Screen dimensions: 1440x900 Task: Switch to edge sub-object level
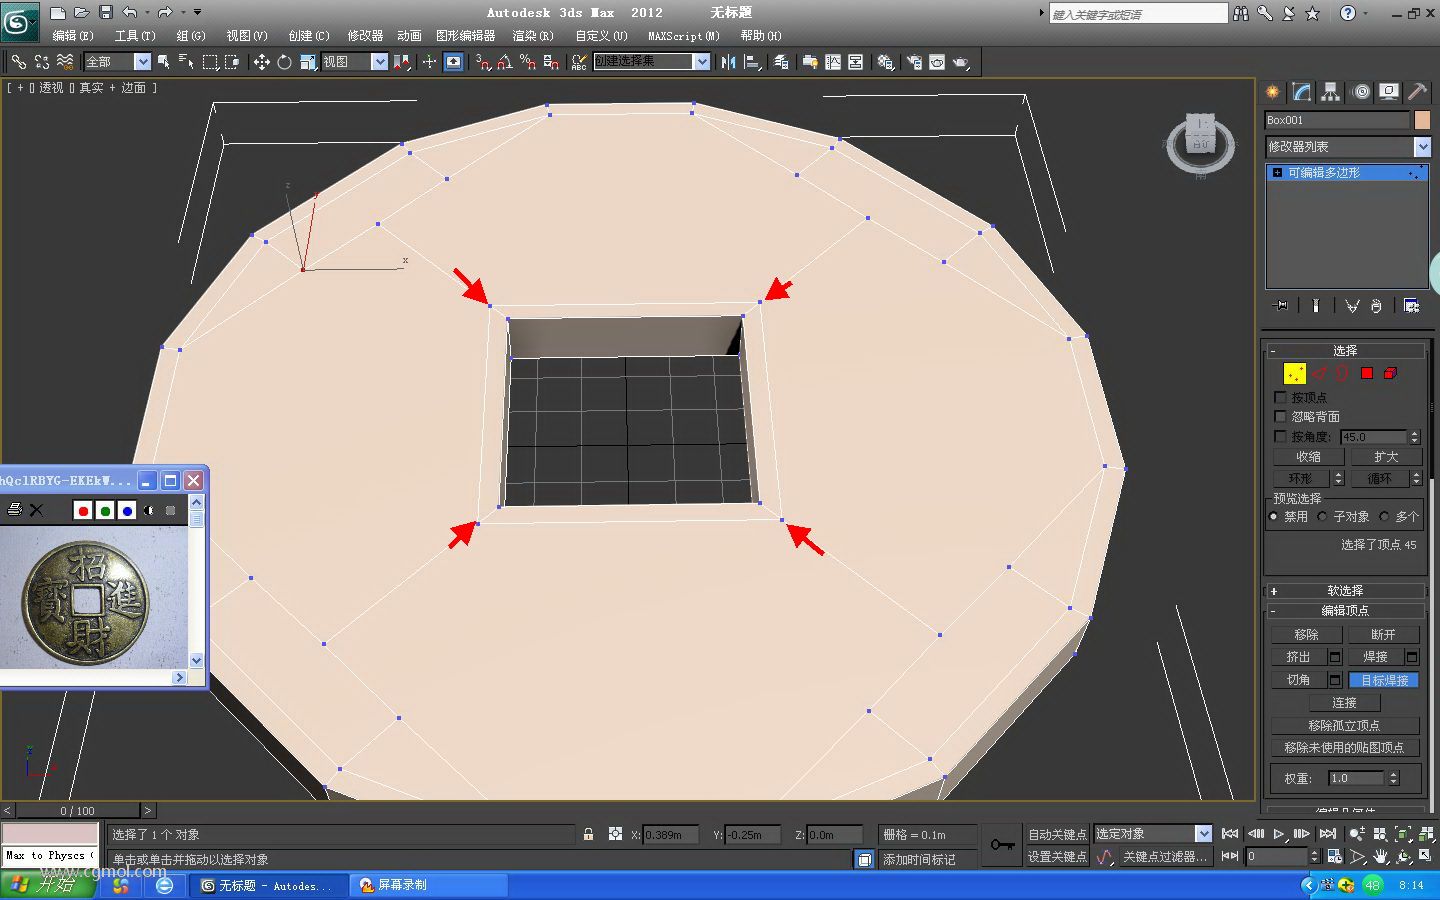coord(1319,373)
